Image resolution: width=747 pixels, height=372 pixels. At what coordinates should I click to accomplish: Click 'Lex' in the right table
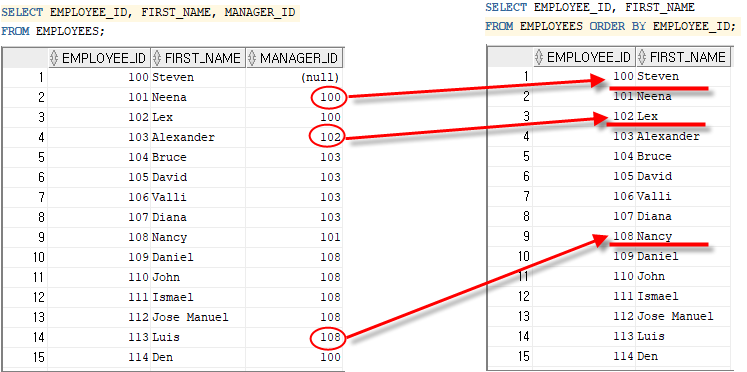(x=647, y=116)
